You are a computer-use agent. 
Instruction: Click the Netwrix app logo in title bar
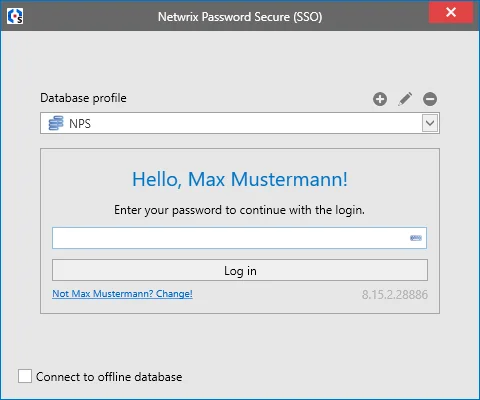(15, 16)
